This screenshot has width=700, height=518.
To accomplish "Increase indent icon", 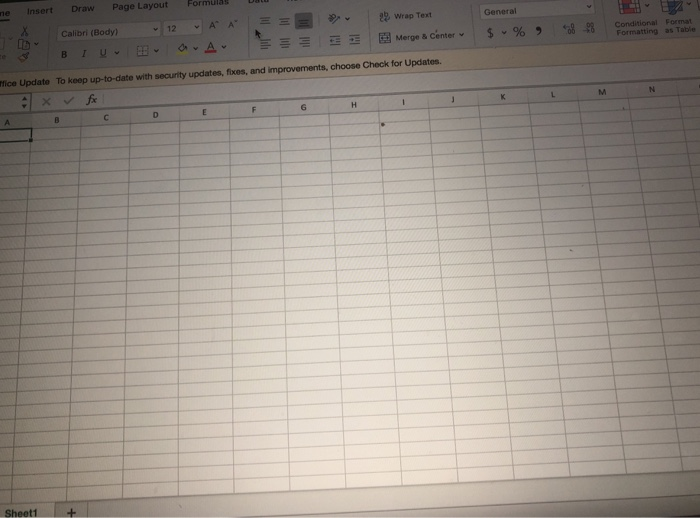I will click(x=354, y=40).
